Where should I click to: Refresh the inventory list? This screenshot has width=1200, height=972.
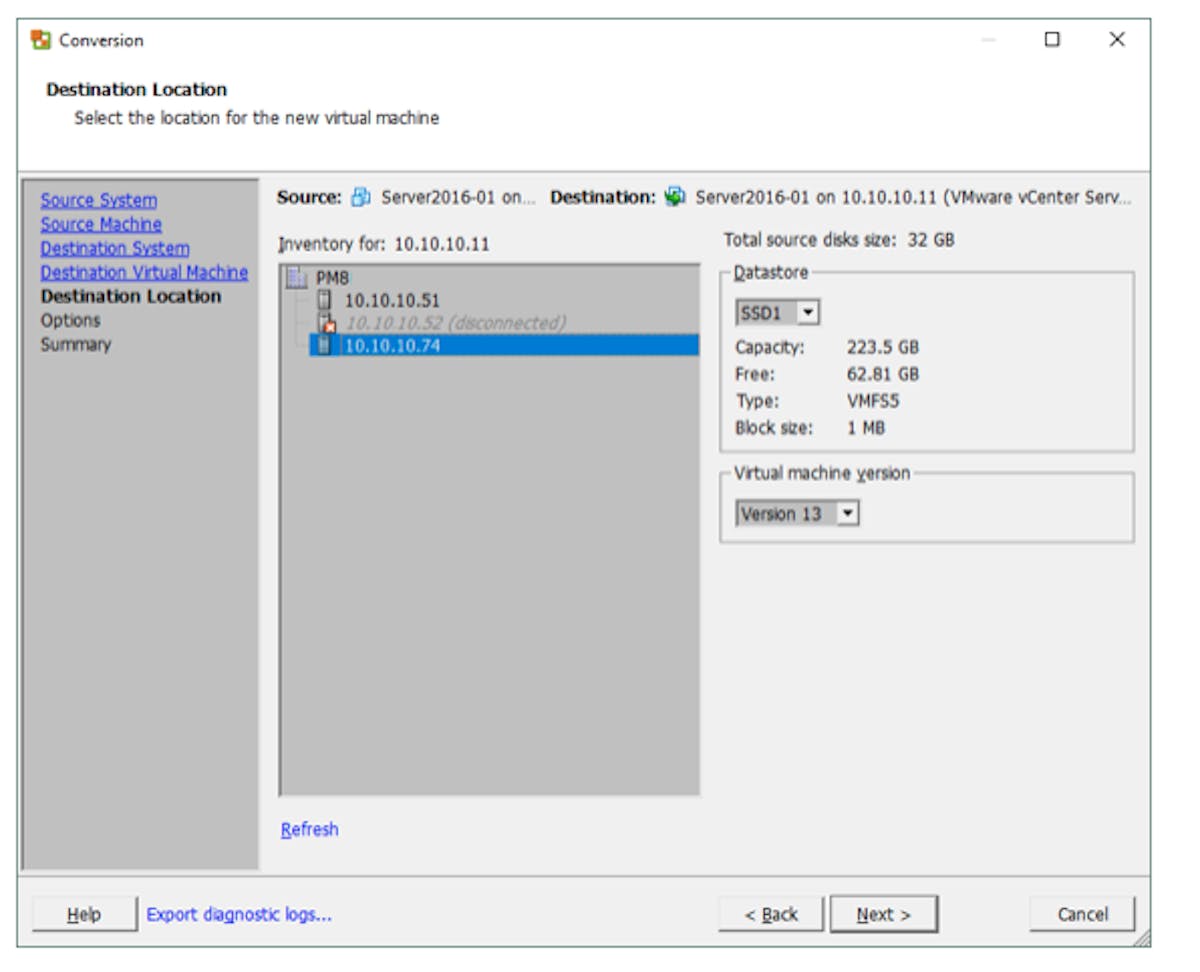pos(309,829)
